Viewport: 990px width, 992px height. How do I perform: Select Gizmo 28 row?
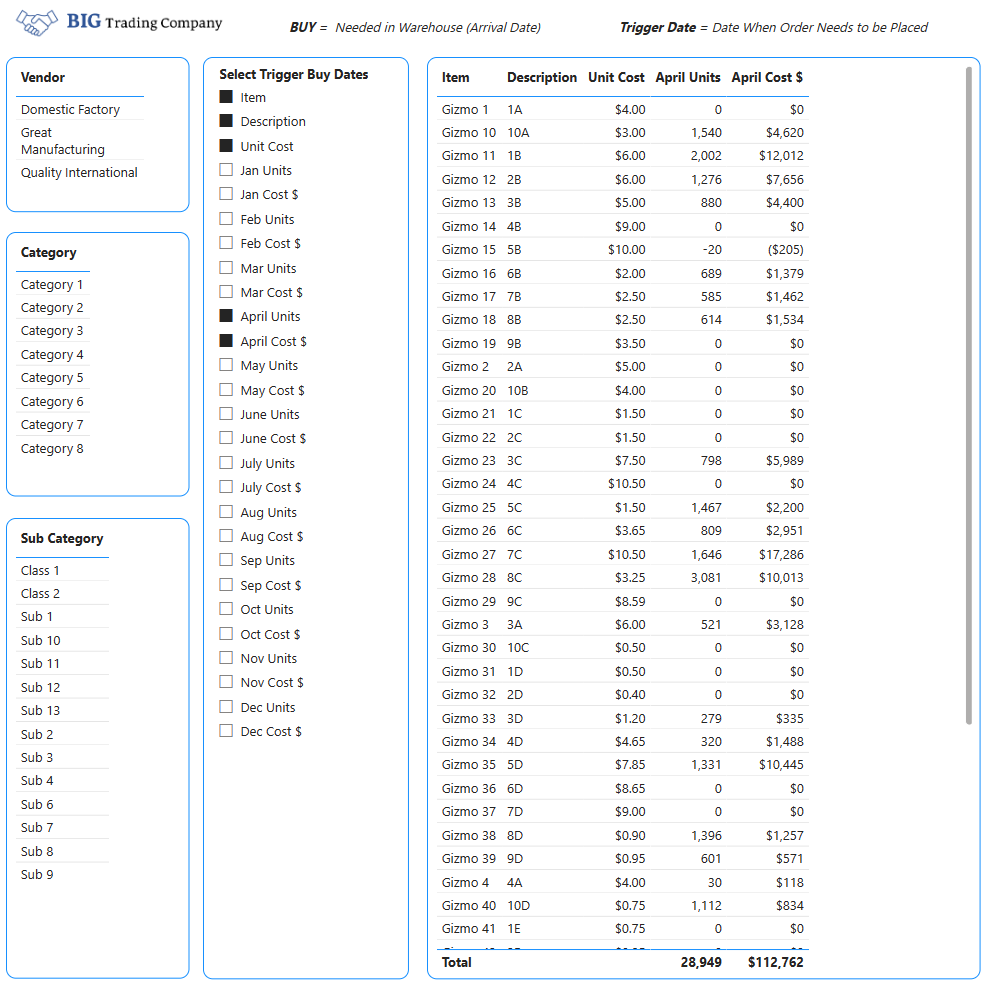(x=469, y=578)
